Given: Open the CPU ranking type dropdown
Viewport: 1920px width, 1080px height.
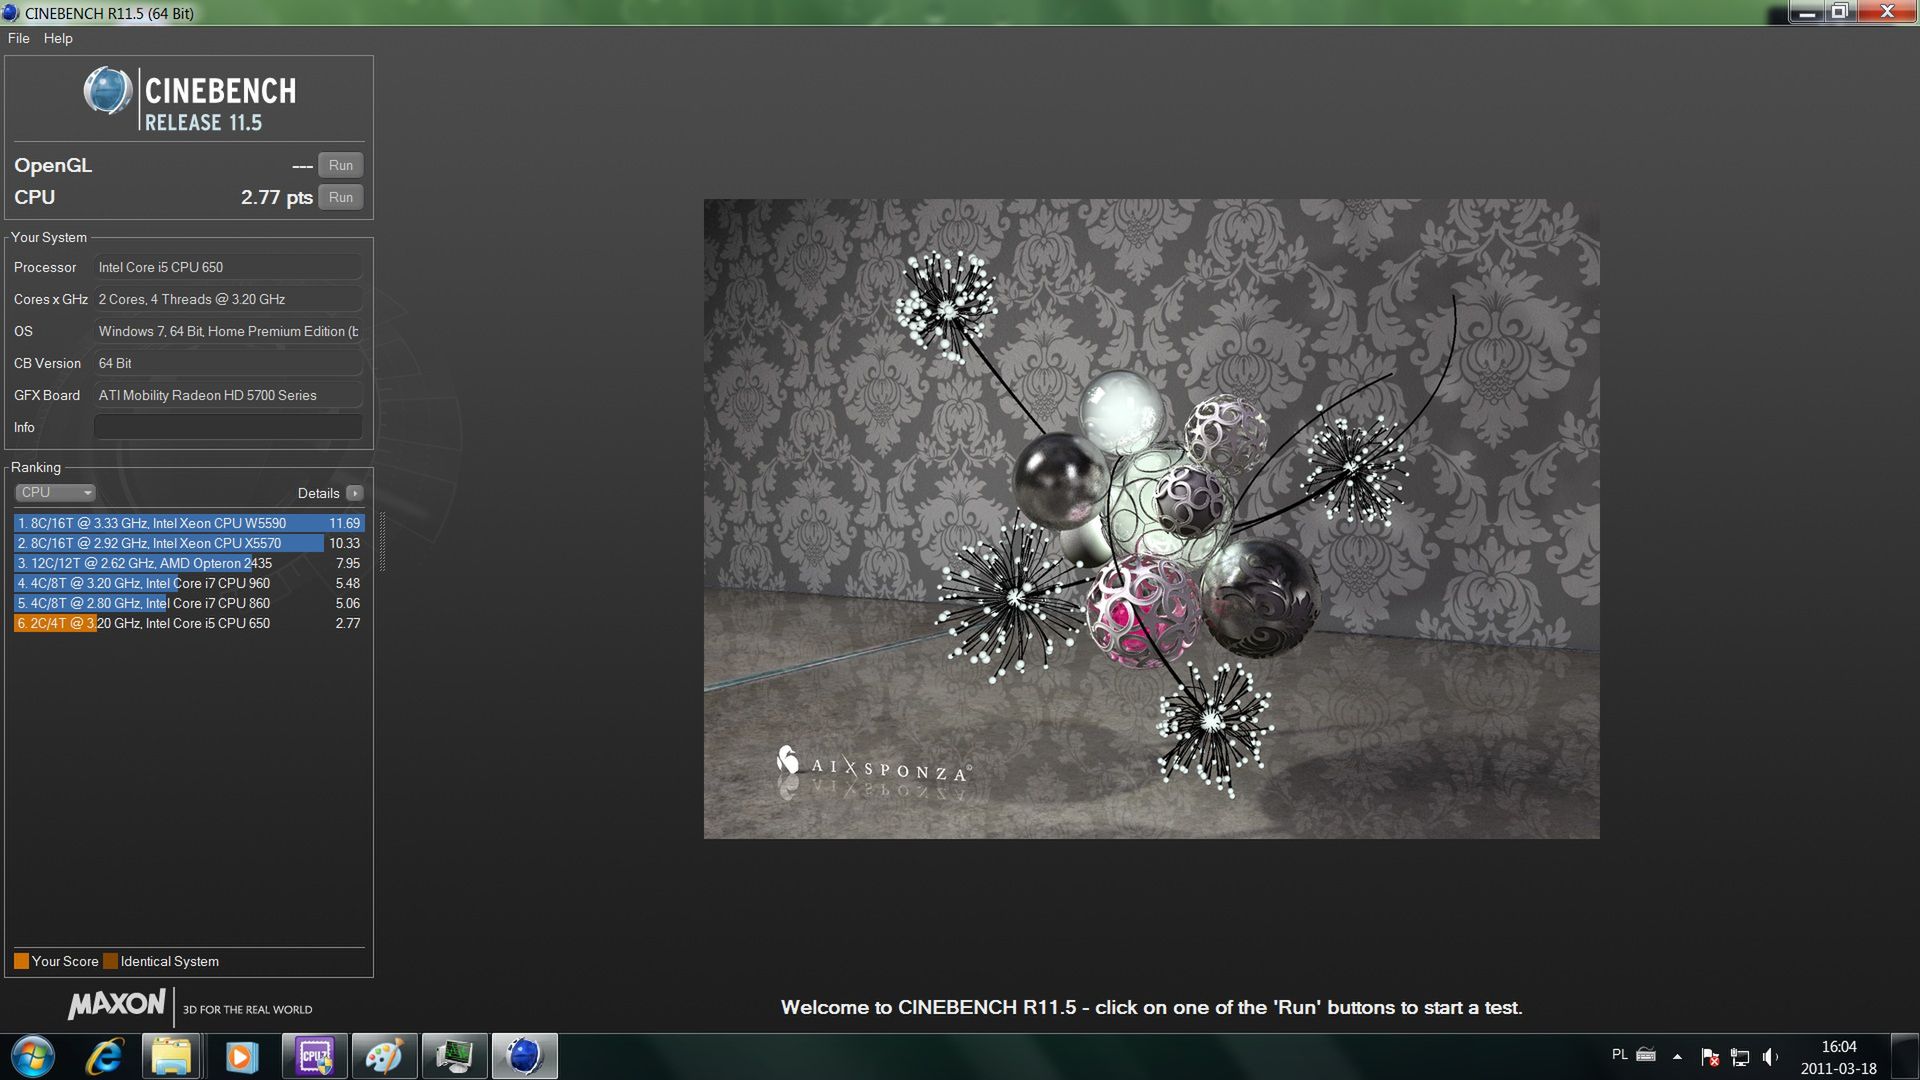Looking at the screenshot, I should (x=56, y=493).
